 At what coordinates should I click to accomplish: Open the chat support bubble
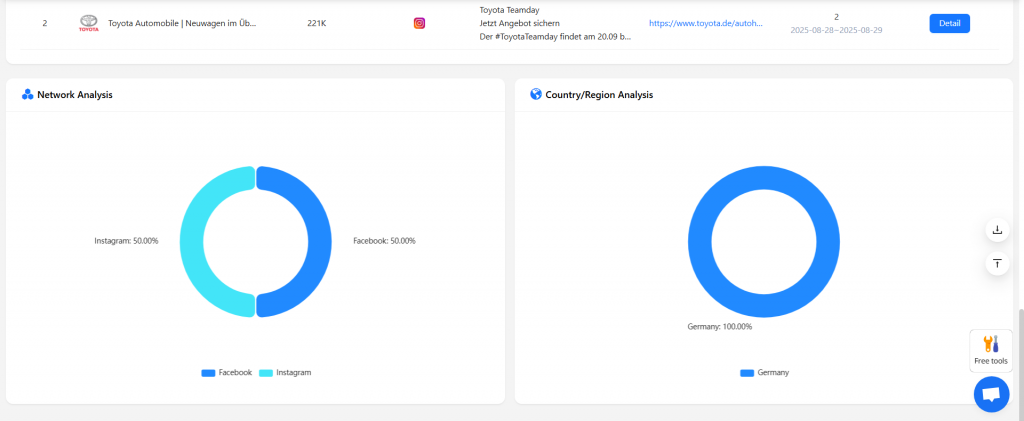coord(991,394)
